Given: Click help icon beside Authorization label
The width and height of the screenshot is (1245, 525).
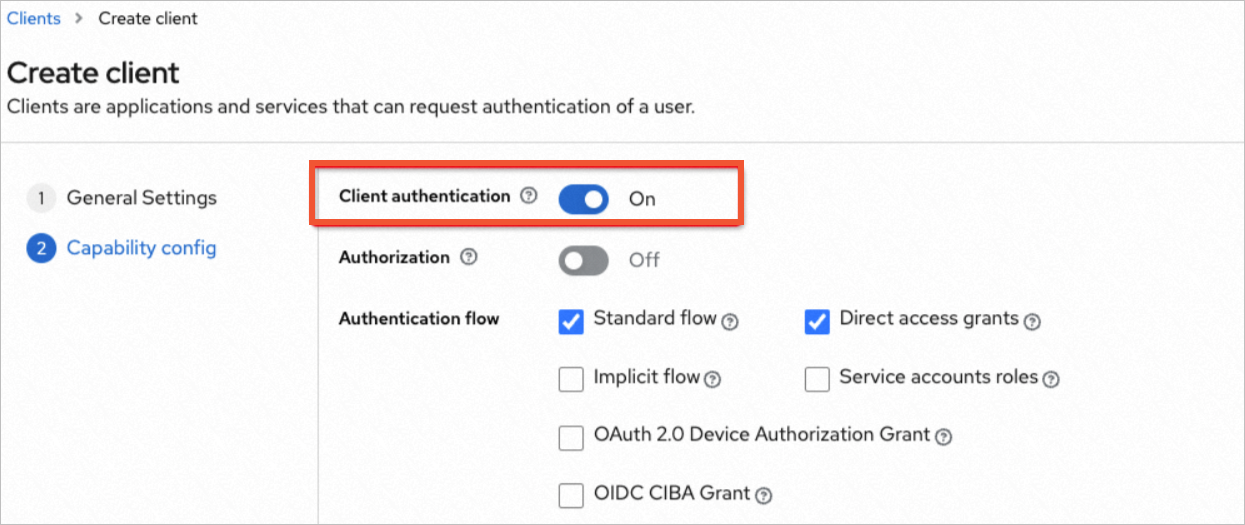Looking at the screenshot, I should 468,257.
